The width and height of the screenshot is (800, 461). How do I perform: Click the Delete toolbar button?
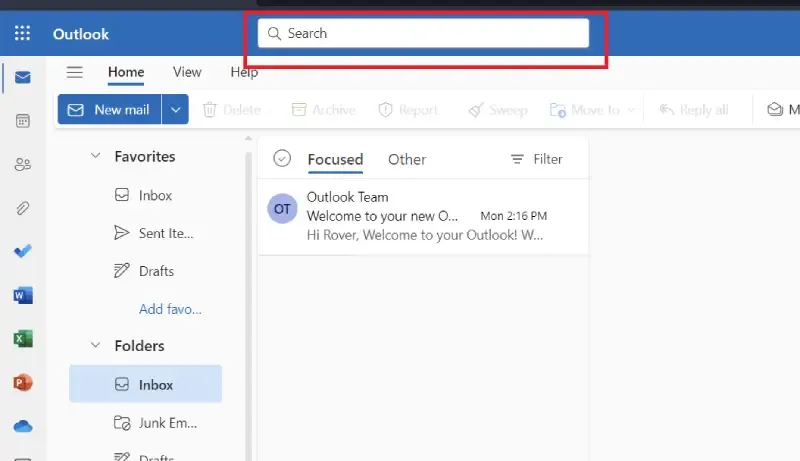[x=232, y=110]
